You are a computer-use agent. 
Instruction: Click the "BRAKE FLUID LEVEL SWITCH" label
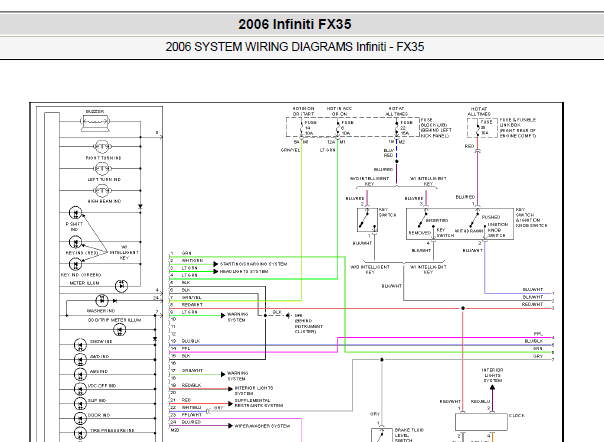coord(409,435)
